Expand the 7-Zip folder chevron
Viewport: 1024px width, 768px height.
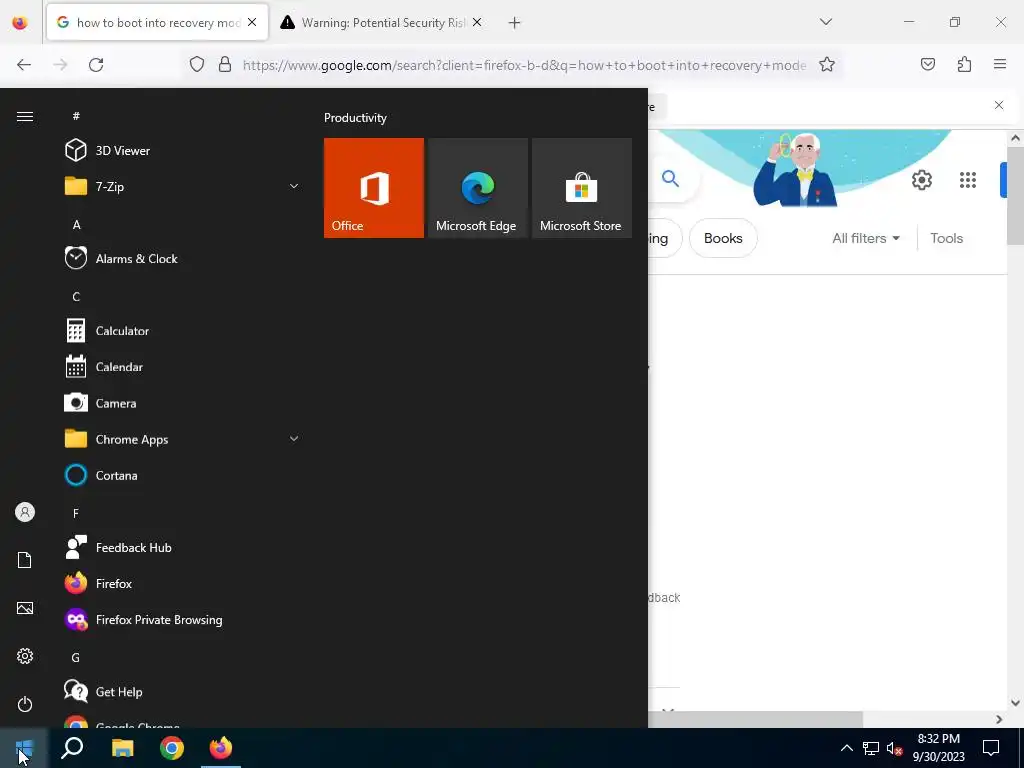[294, 186]
